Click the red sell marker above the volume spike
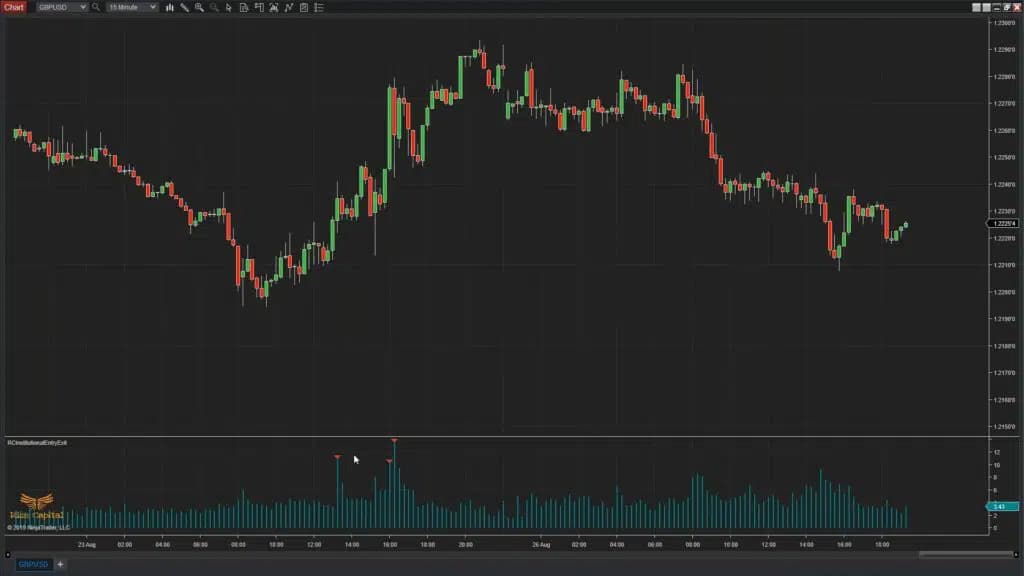 coord(395,440)
